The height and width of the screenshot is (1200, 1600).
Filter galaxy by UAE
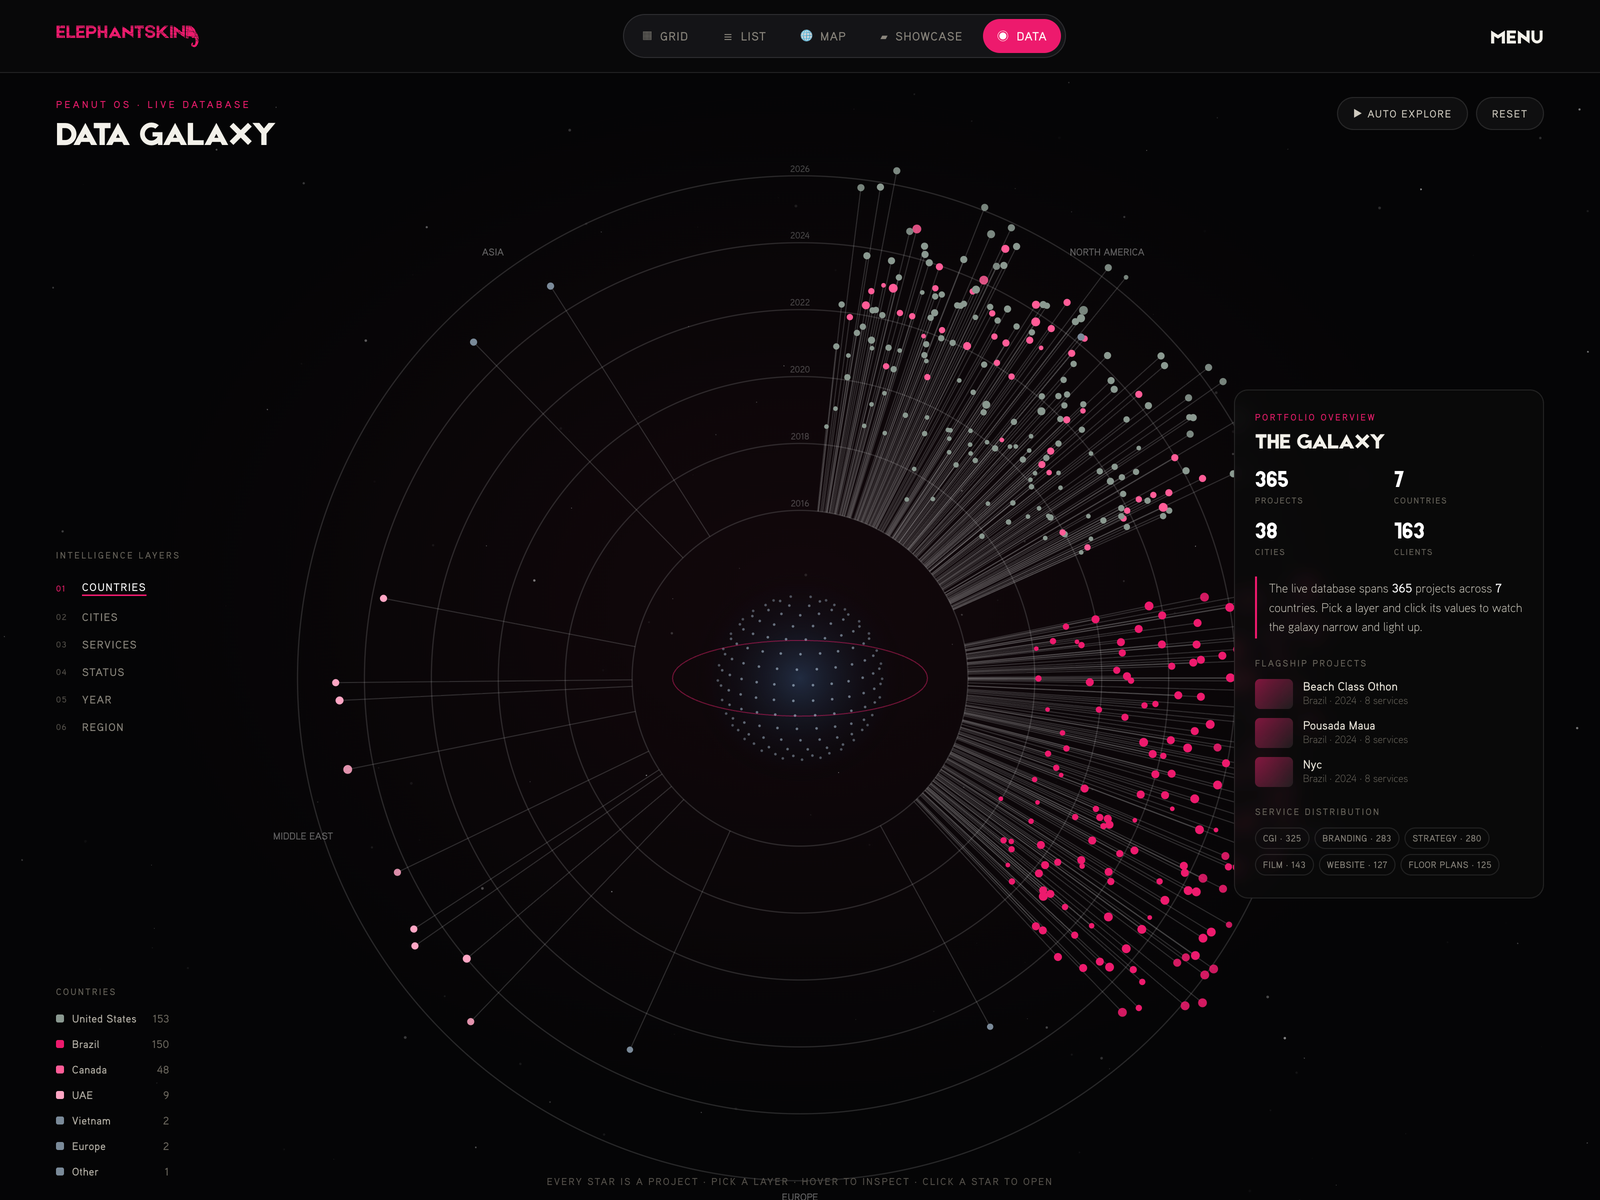coord(112,1095)
